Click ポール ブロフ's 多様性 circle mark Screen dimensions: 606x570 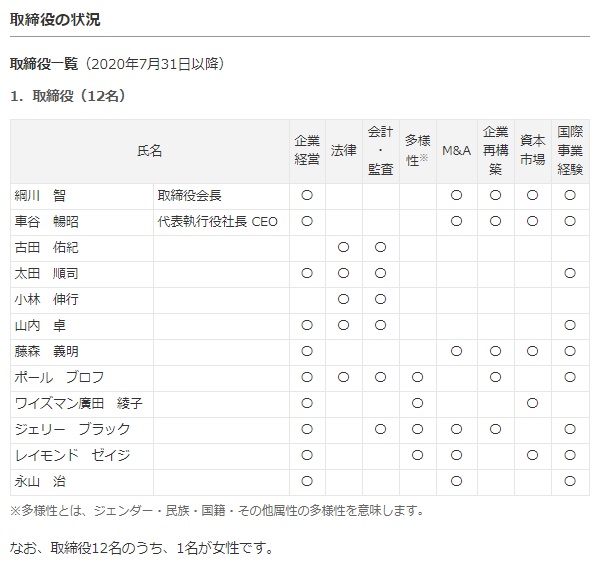(x=417, y=378)
